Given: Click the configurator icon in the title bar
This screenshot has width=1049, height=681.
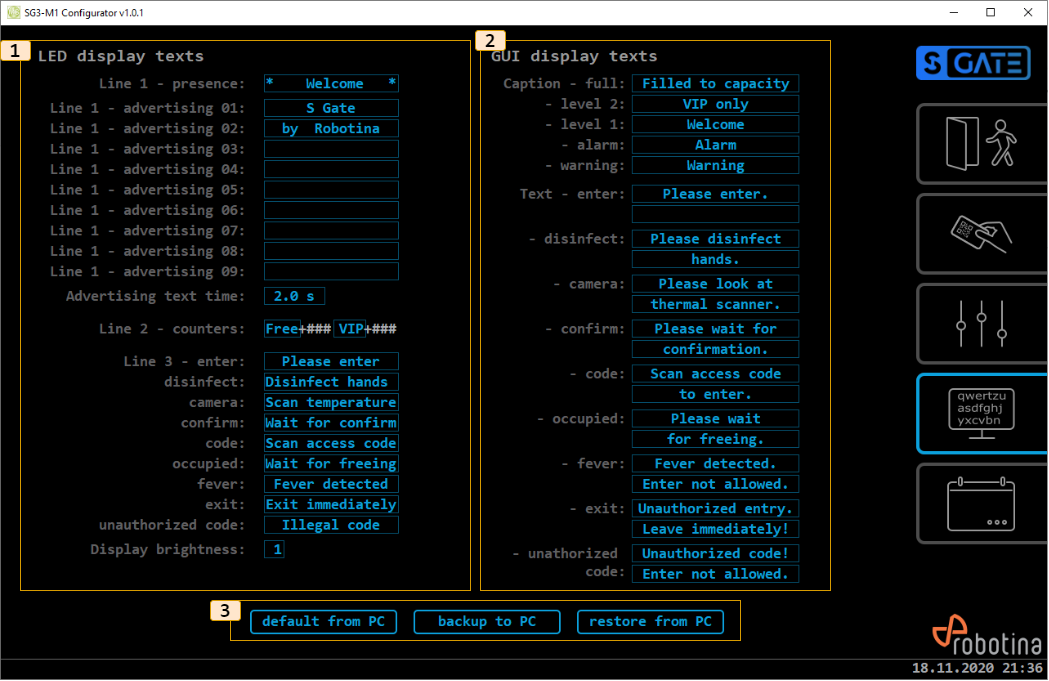Looking at the screenshot, I should 12,12.
